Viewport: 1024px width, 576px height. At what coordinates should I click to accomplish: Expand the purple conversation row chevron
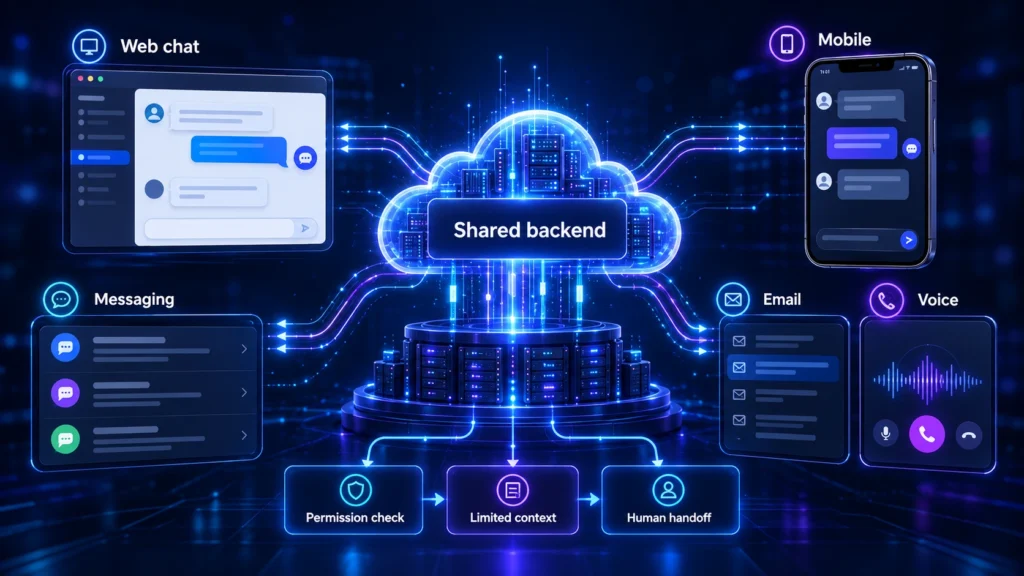[244, 392]
